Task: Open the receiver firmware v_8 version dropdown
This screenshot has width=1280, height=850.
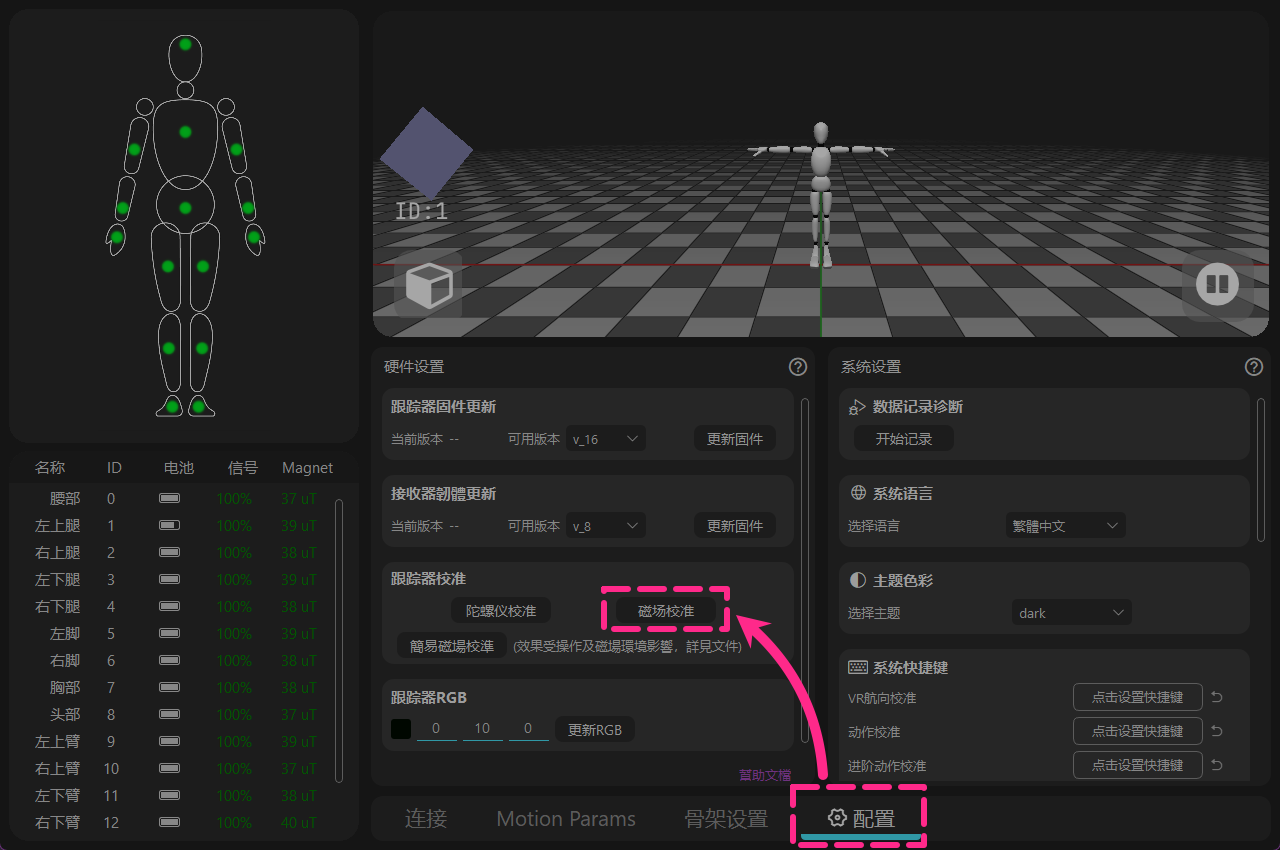Action: coord(606,525)
